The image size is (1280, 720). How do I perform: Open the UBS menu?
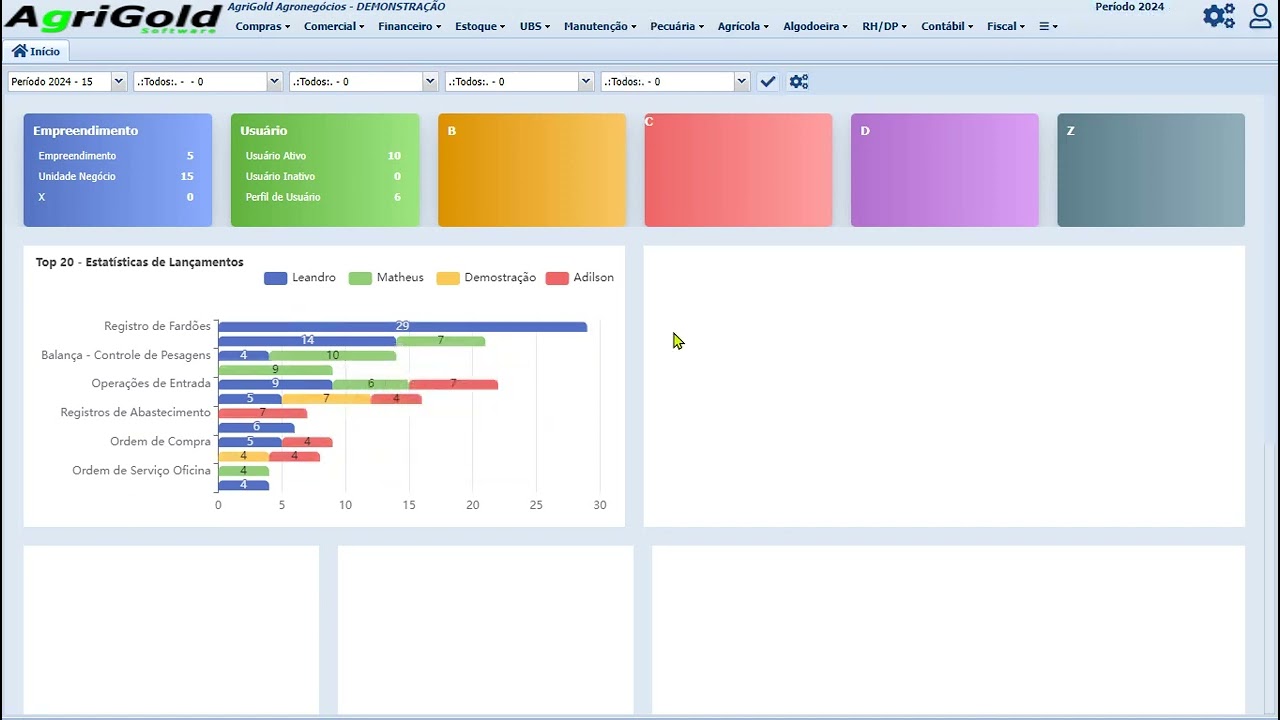(535, 26)
